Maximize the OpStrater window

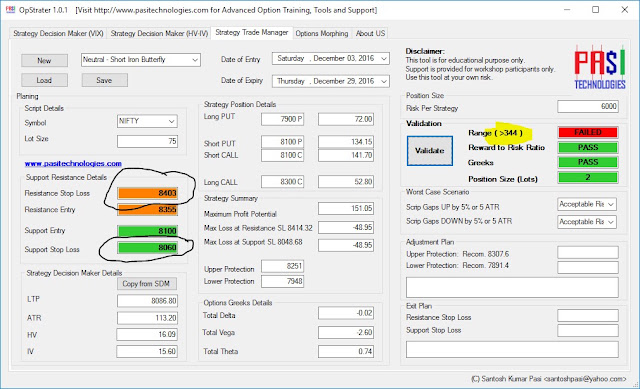click(596, 9)
